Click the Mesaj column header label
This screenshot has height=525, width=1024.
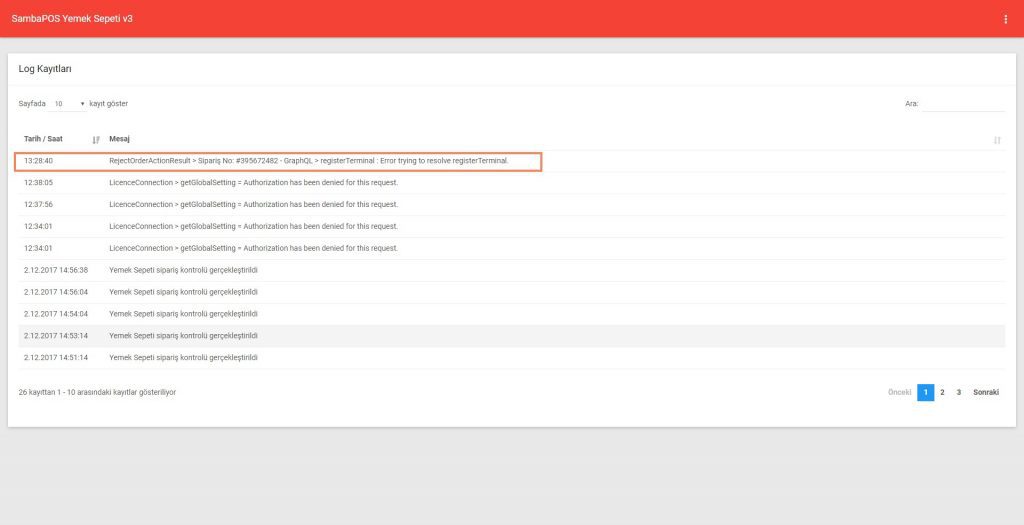(x=120, y=139)
